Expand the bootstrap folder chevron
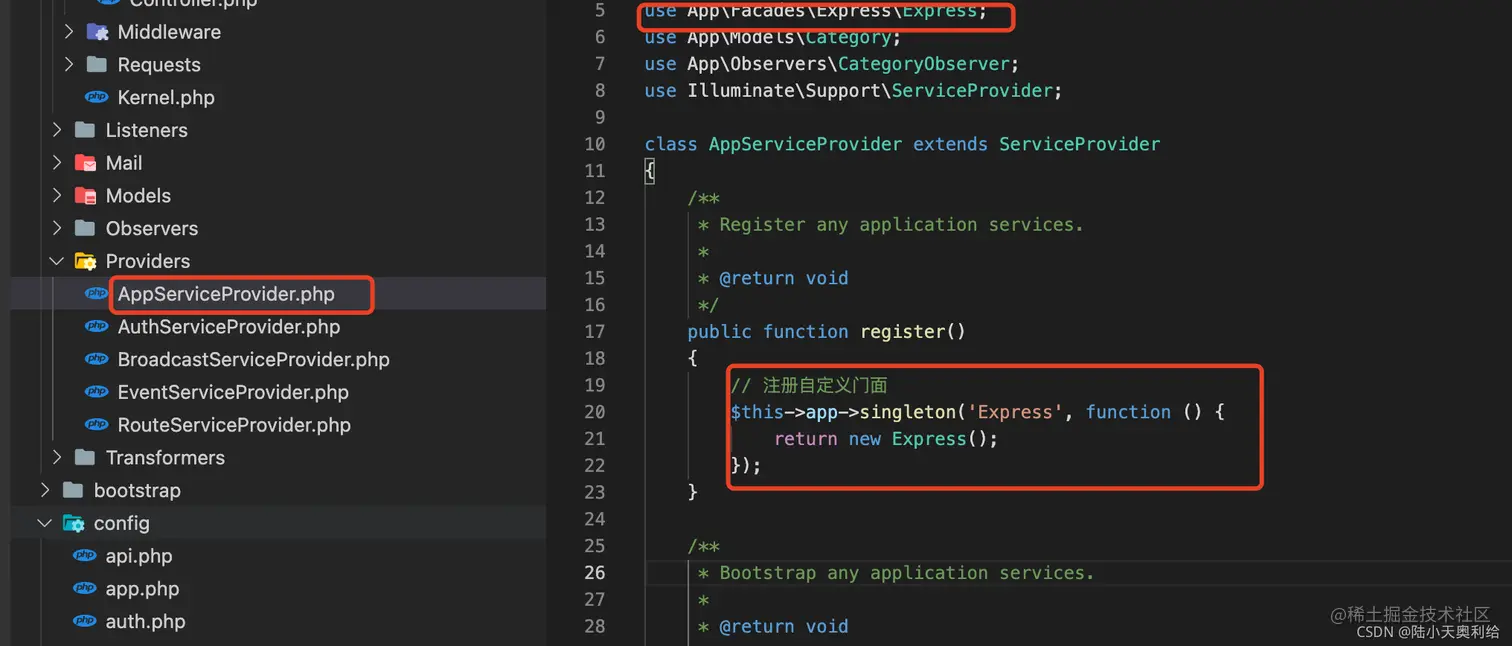Image resolution: width=1512 pixels, height=646 pixels. pos(45,490)
